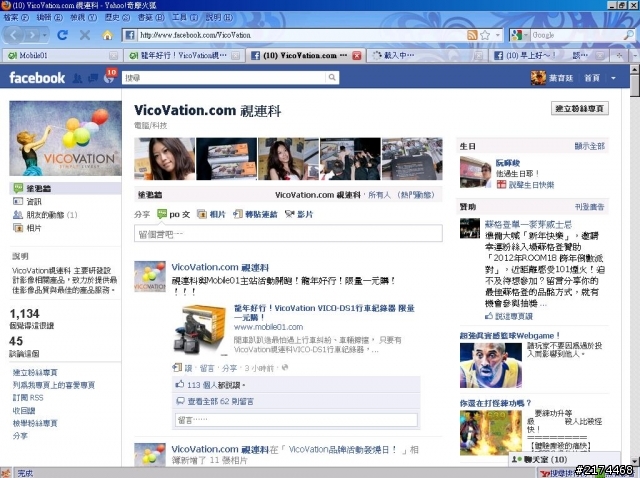
Task: Expand the address bar URL dropdown arrow
Action: point(498,35)
